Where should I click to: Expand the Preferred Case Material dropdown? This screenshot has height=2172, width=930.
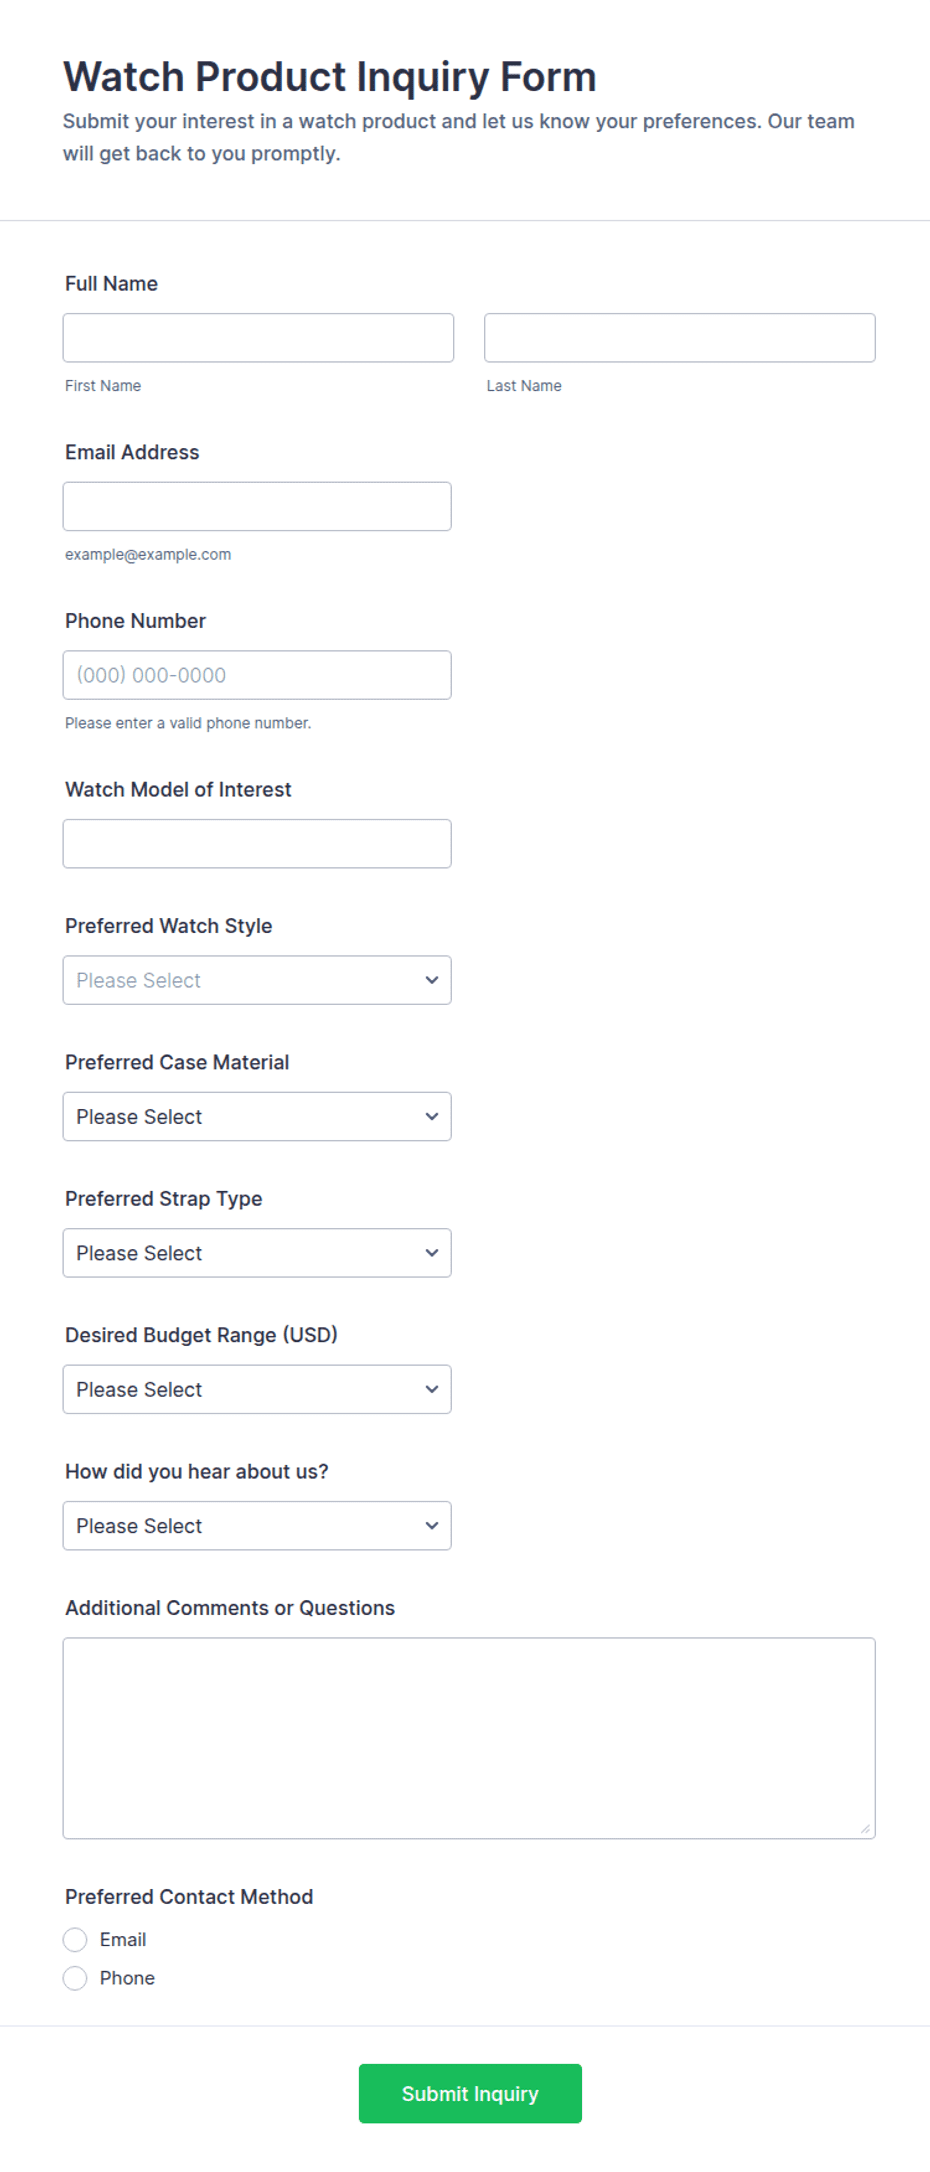[x=257, y=1116]
